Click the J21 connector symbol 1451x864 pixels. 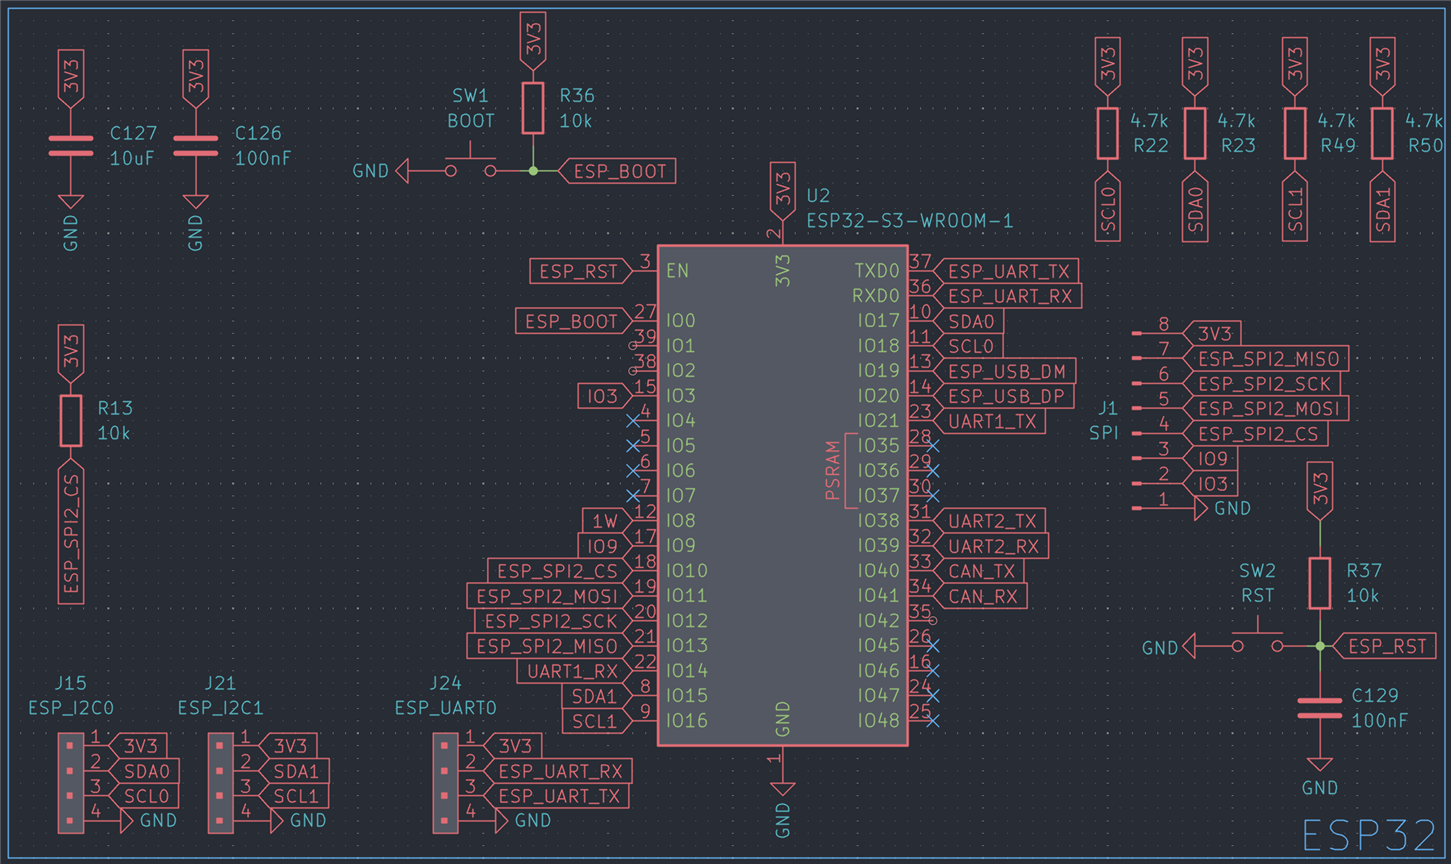(x=221, y=783)
